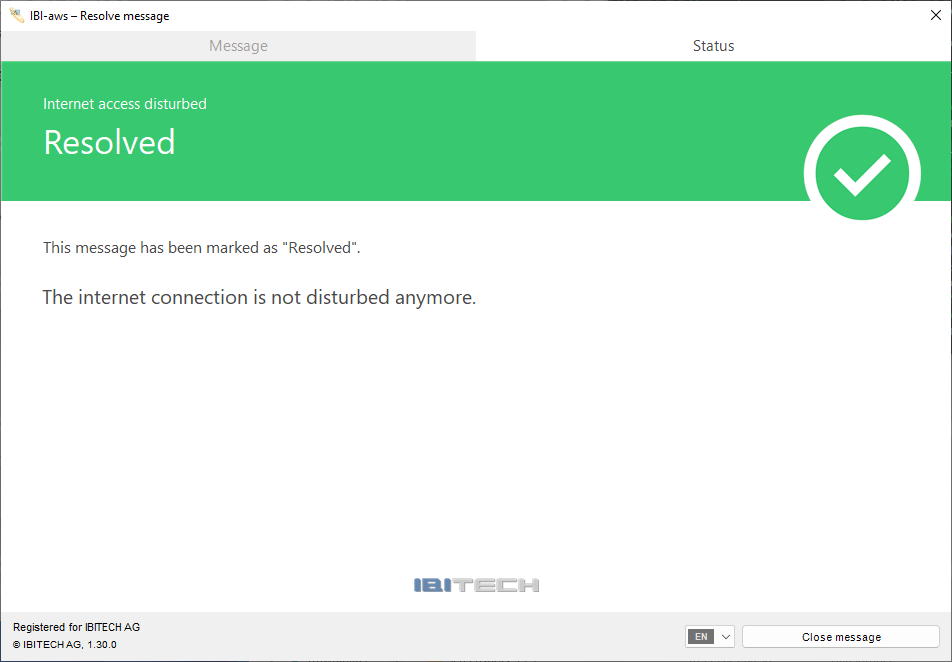Viewport: 952px width, 662px height.
Task: Click the "IBI-aws – Resolve message" window title
Action: point(99,16)
